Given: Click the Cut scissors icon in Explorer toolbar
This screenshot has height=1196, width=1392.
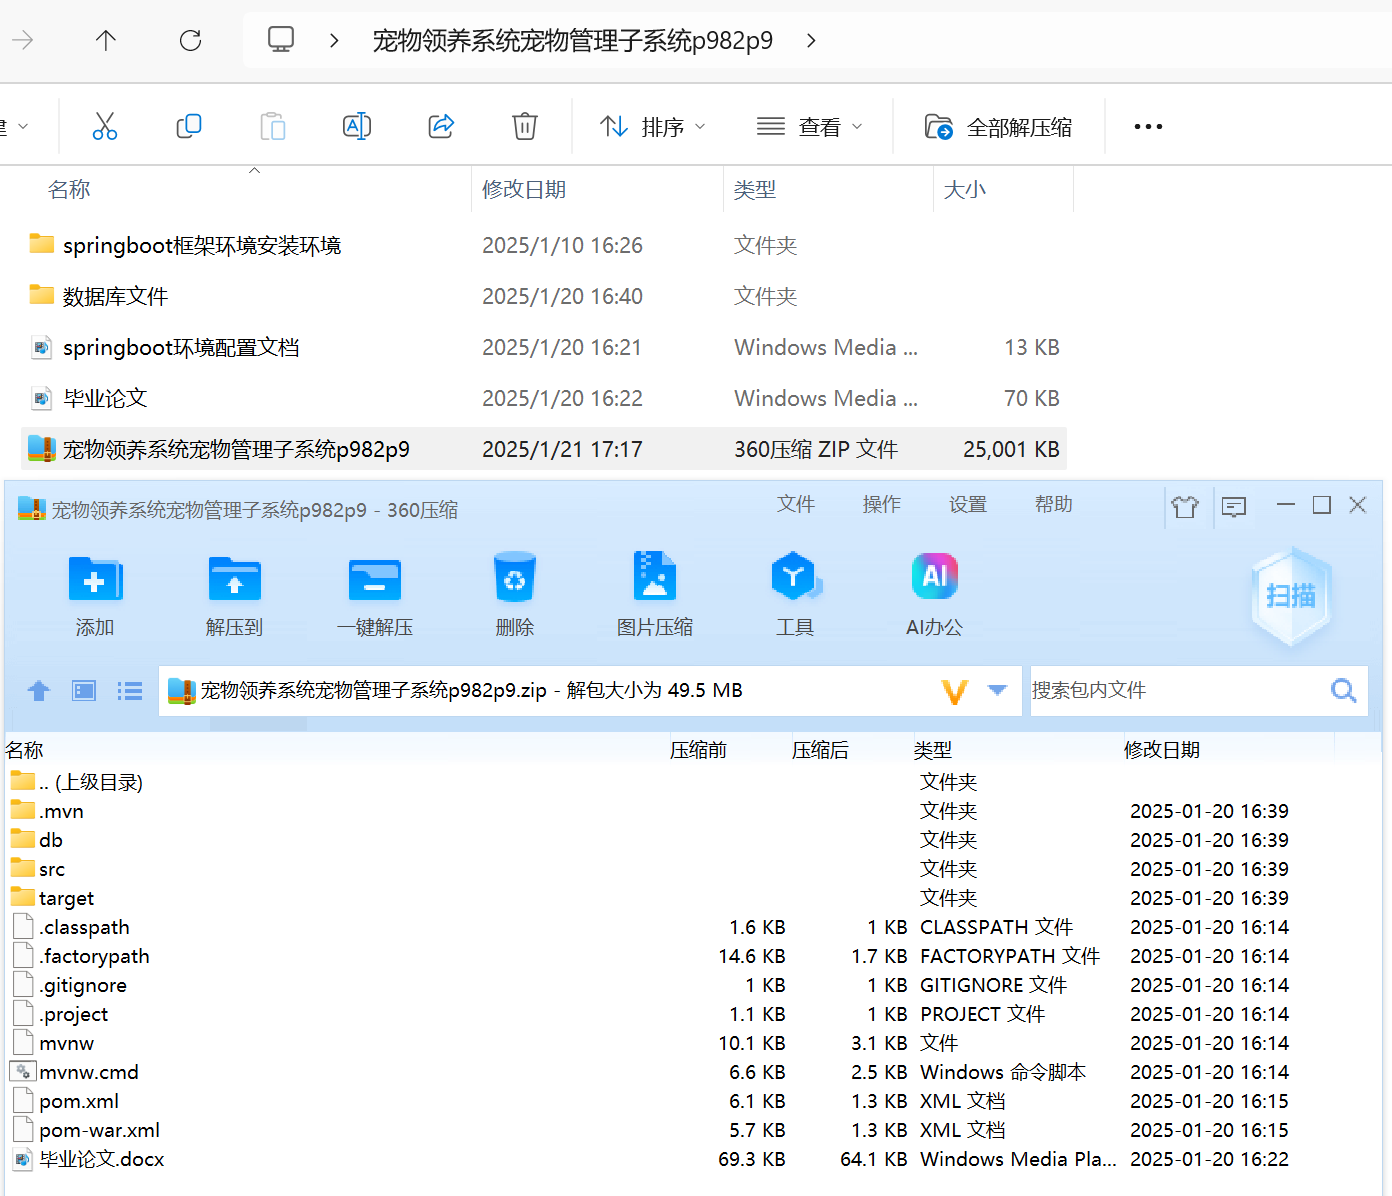Looking at the screenshot, I should (x=105, y=126).
